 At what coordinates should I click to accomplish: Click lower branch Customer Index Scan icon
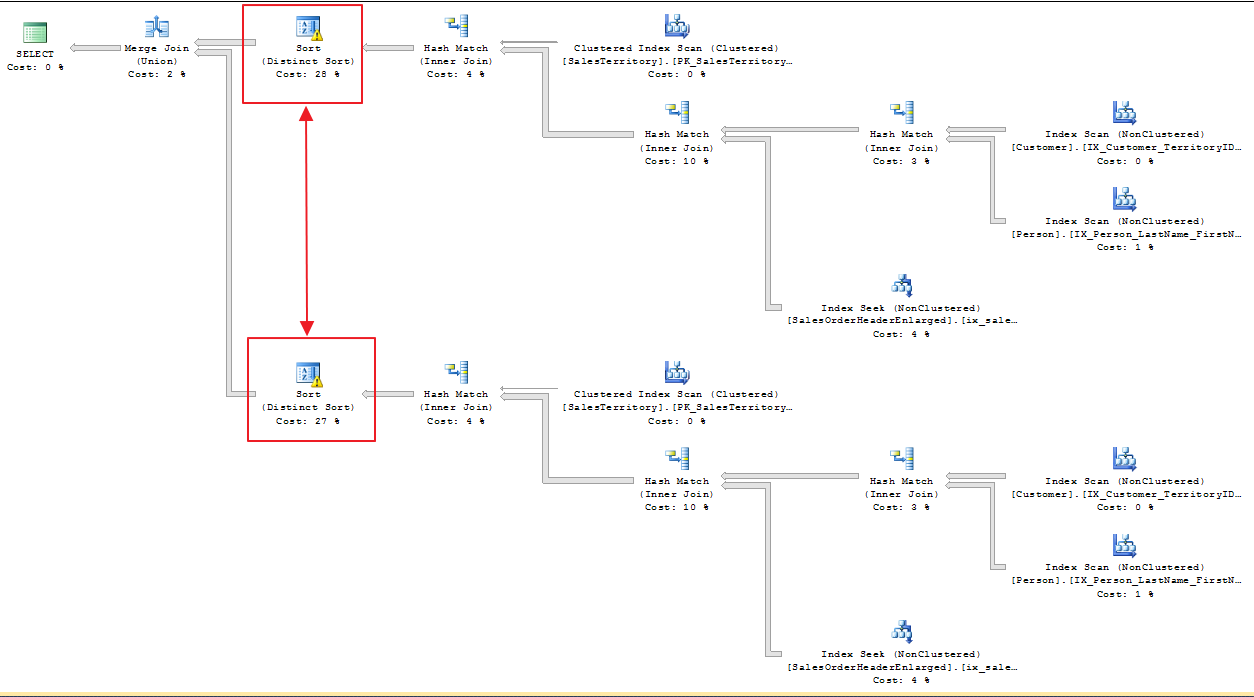click(x=1125, y=460)
